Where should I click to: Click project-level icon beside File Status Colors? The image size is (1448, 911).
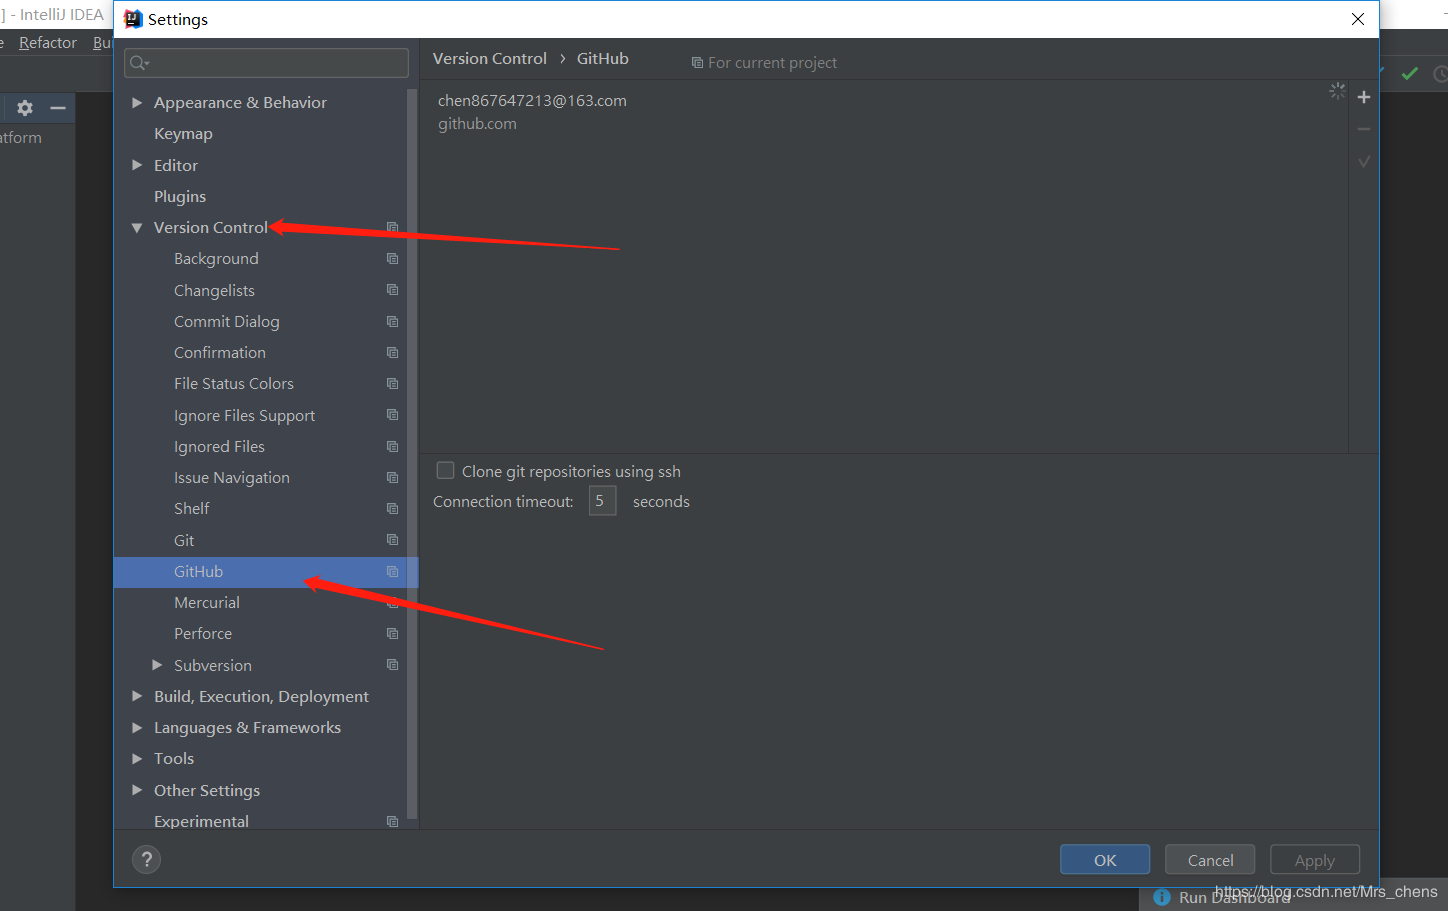point(392,383)
